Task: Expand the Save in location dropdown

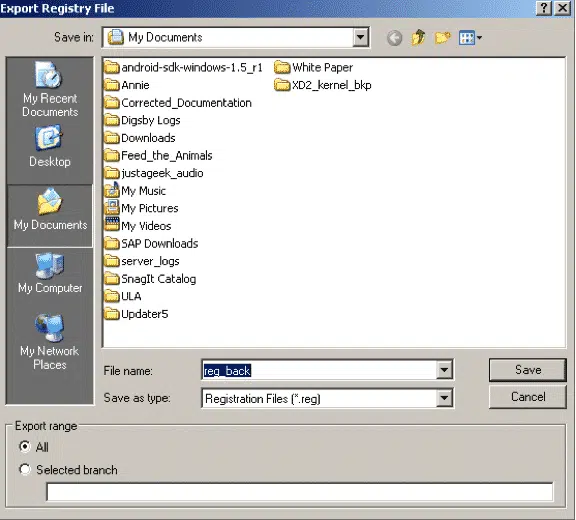Action: click(x=360, y=37)
